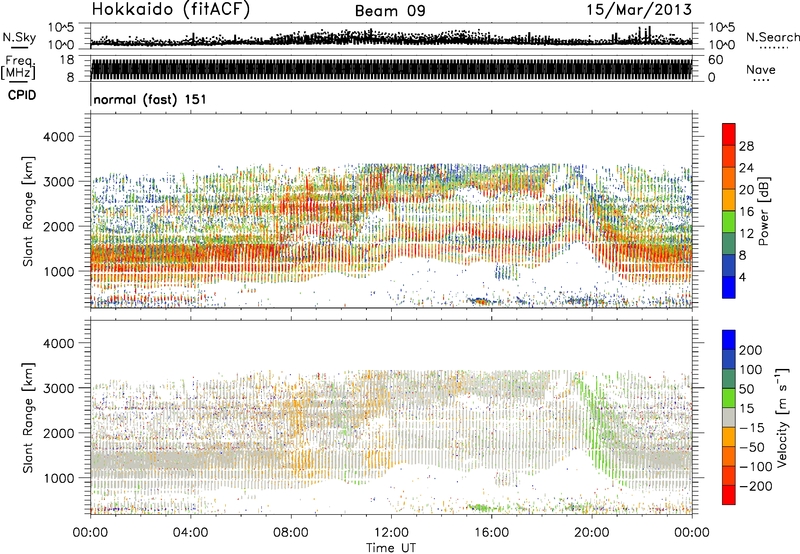Click the power colorbar value 16
Image resolution: width=800 pixels, height=554 pixels.
(746, 212)
